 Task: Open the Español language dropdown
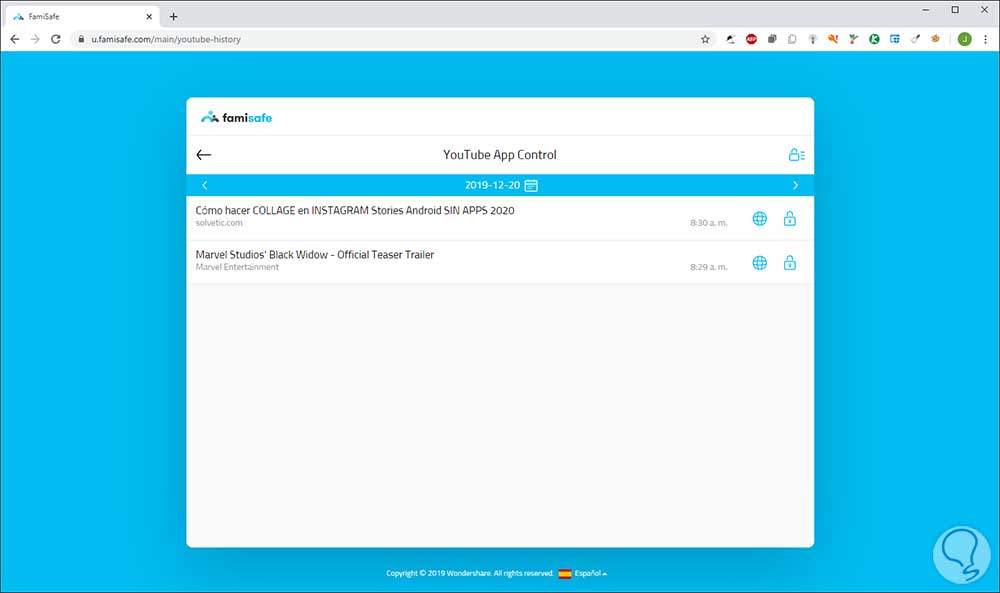[x=591, y=573]
